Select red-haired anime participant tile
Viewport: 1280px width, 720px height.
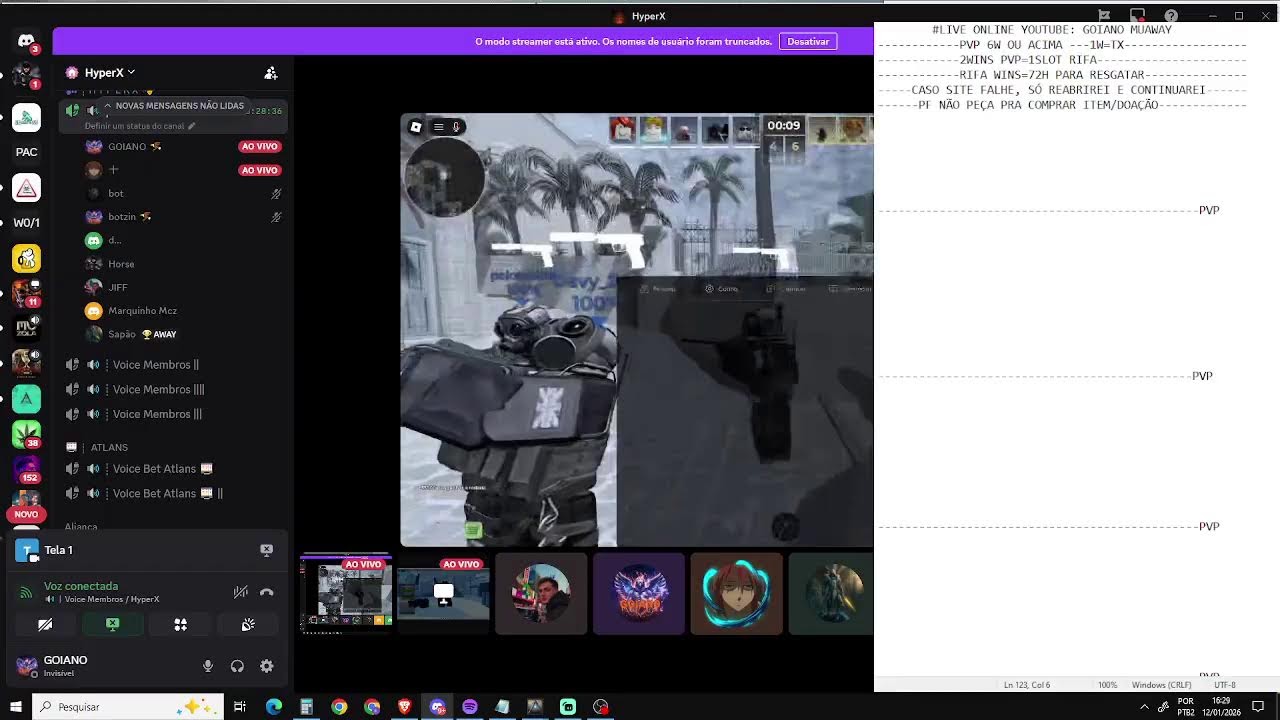[x=736, y=594]
